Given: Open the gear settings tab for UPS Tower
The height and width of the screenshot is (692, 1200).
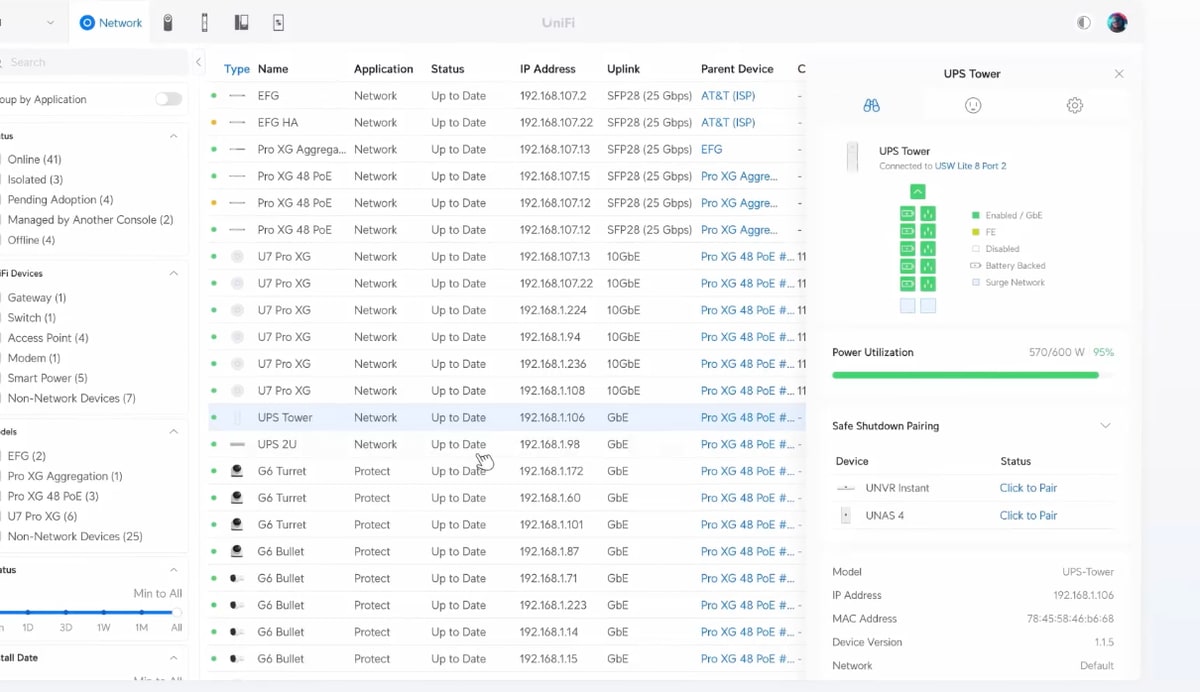Looking at the screenshot, I should (x=1074, y=105).
